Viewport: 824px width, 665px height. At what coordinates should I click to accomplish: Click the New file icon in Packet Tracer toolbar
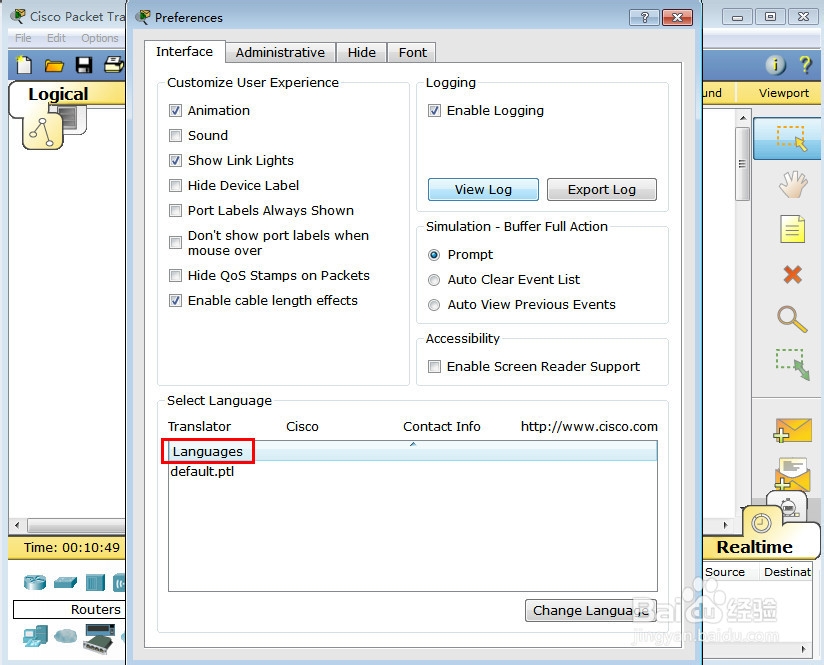pyautogui.click(x=24, y=65)
